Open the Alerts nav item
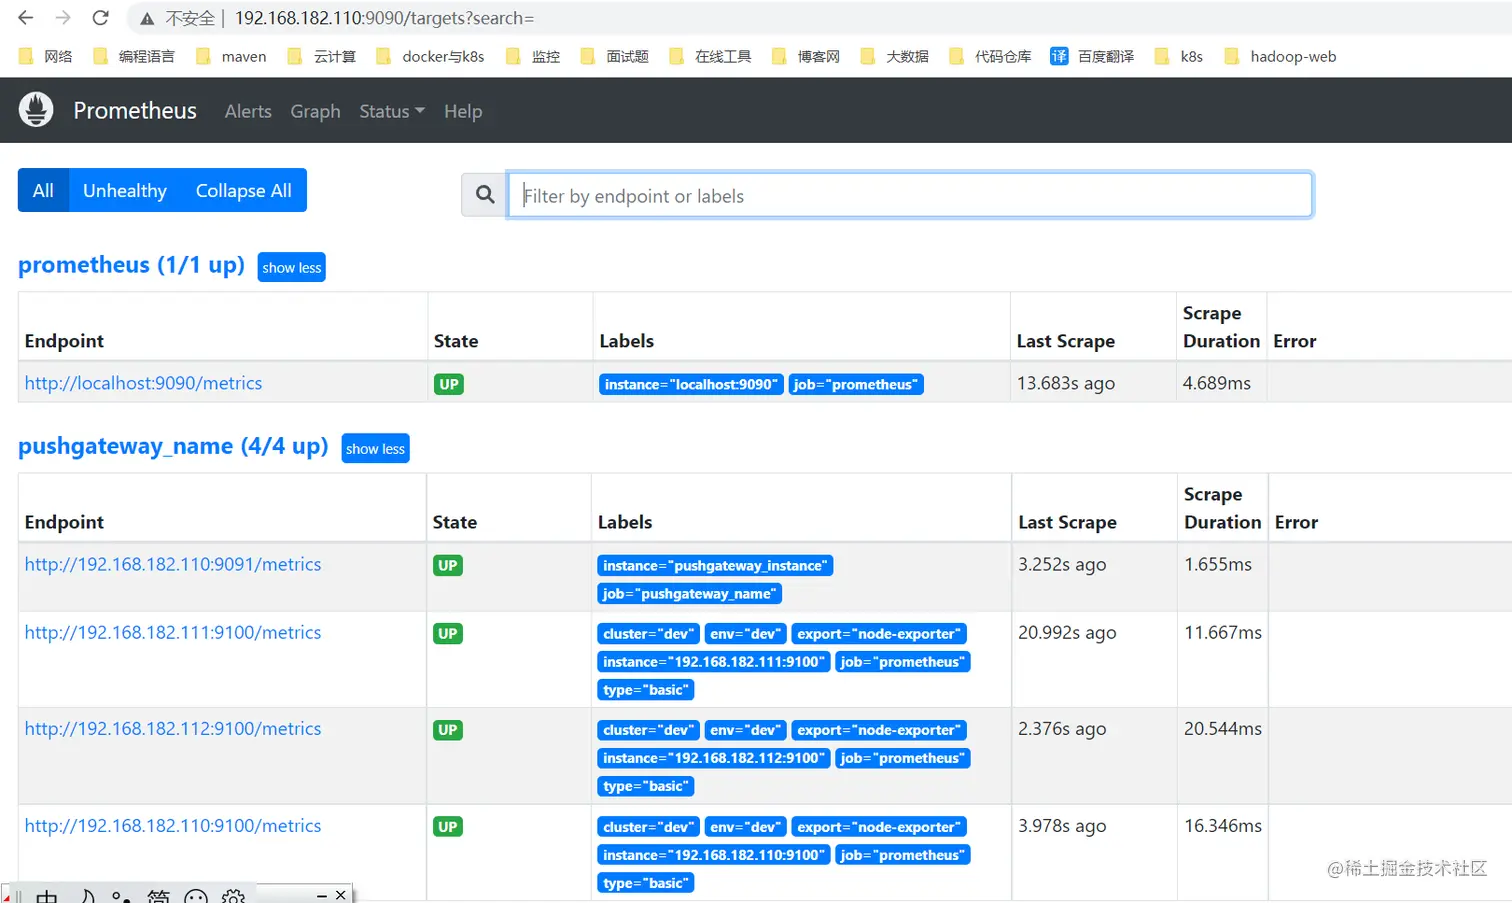 point(248,111)
